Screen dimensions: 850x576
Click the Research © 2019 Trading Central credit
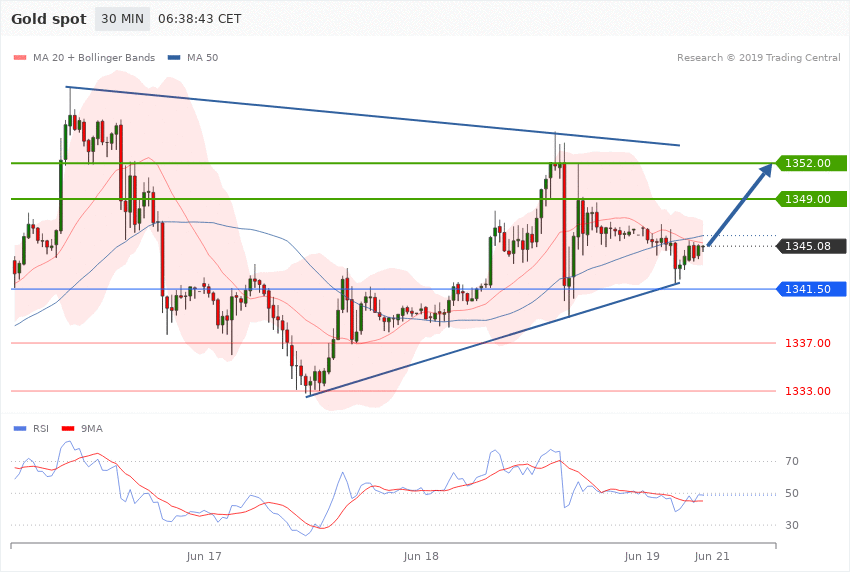click(758, 57)
